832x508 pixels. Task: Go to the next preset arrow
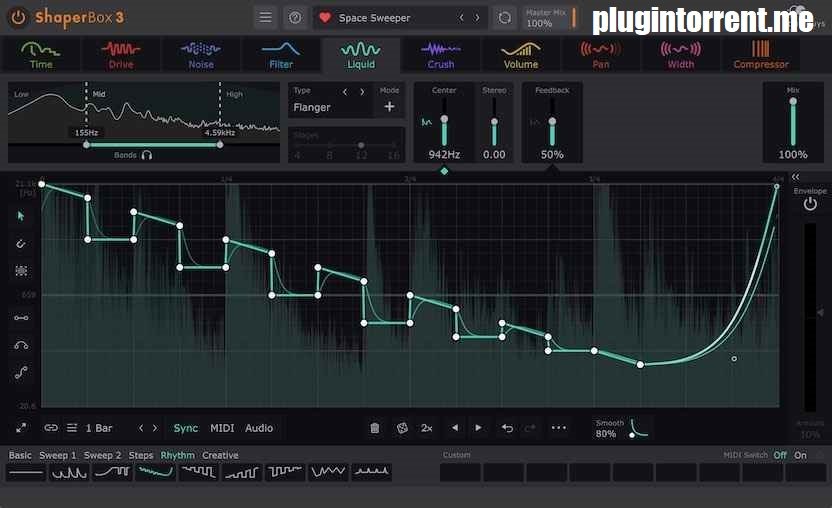tap(477, 18)
